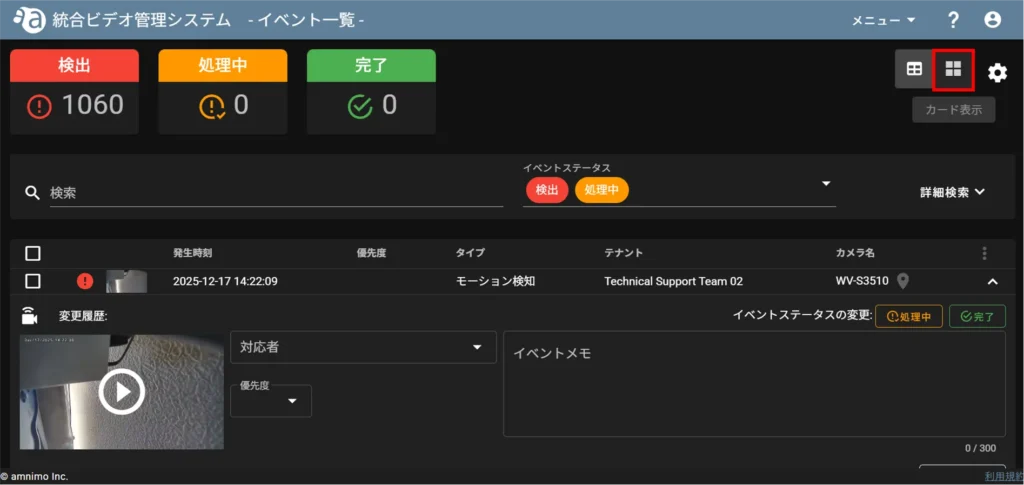Play the event video thumbnail
1024x485 pixels.
pyautogui.click(x=122, y=391)
